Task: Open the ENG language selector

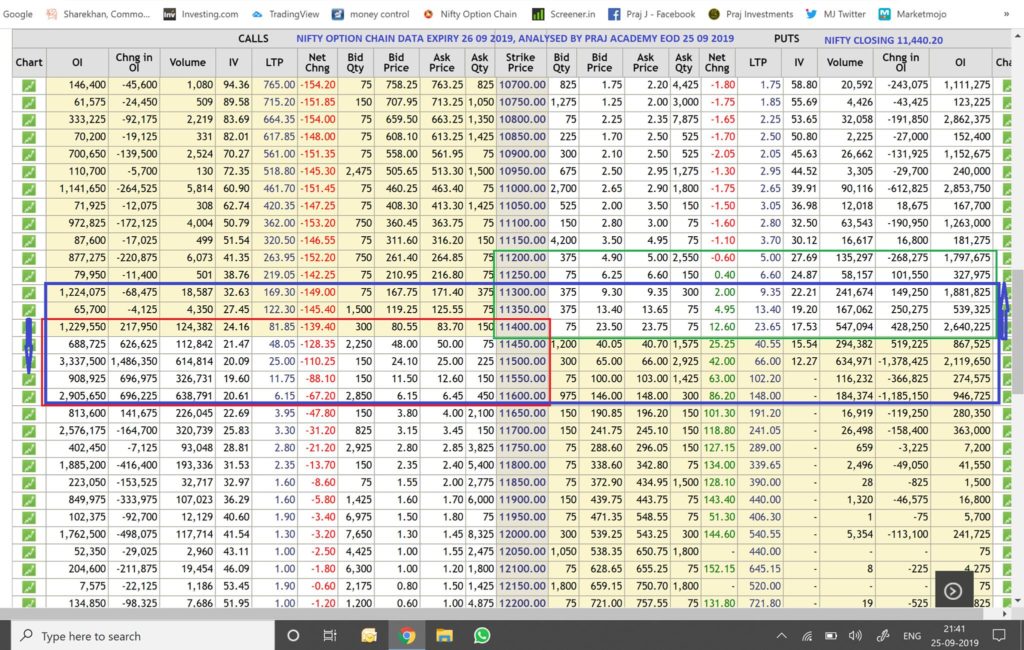Action: (913, 635)
